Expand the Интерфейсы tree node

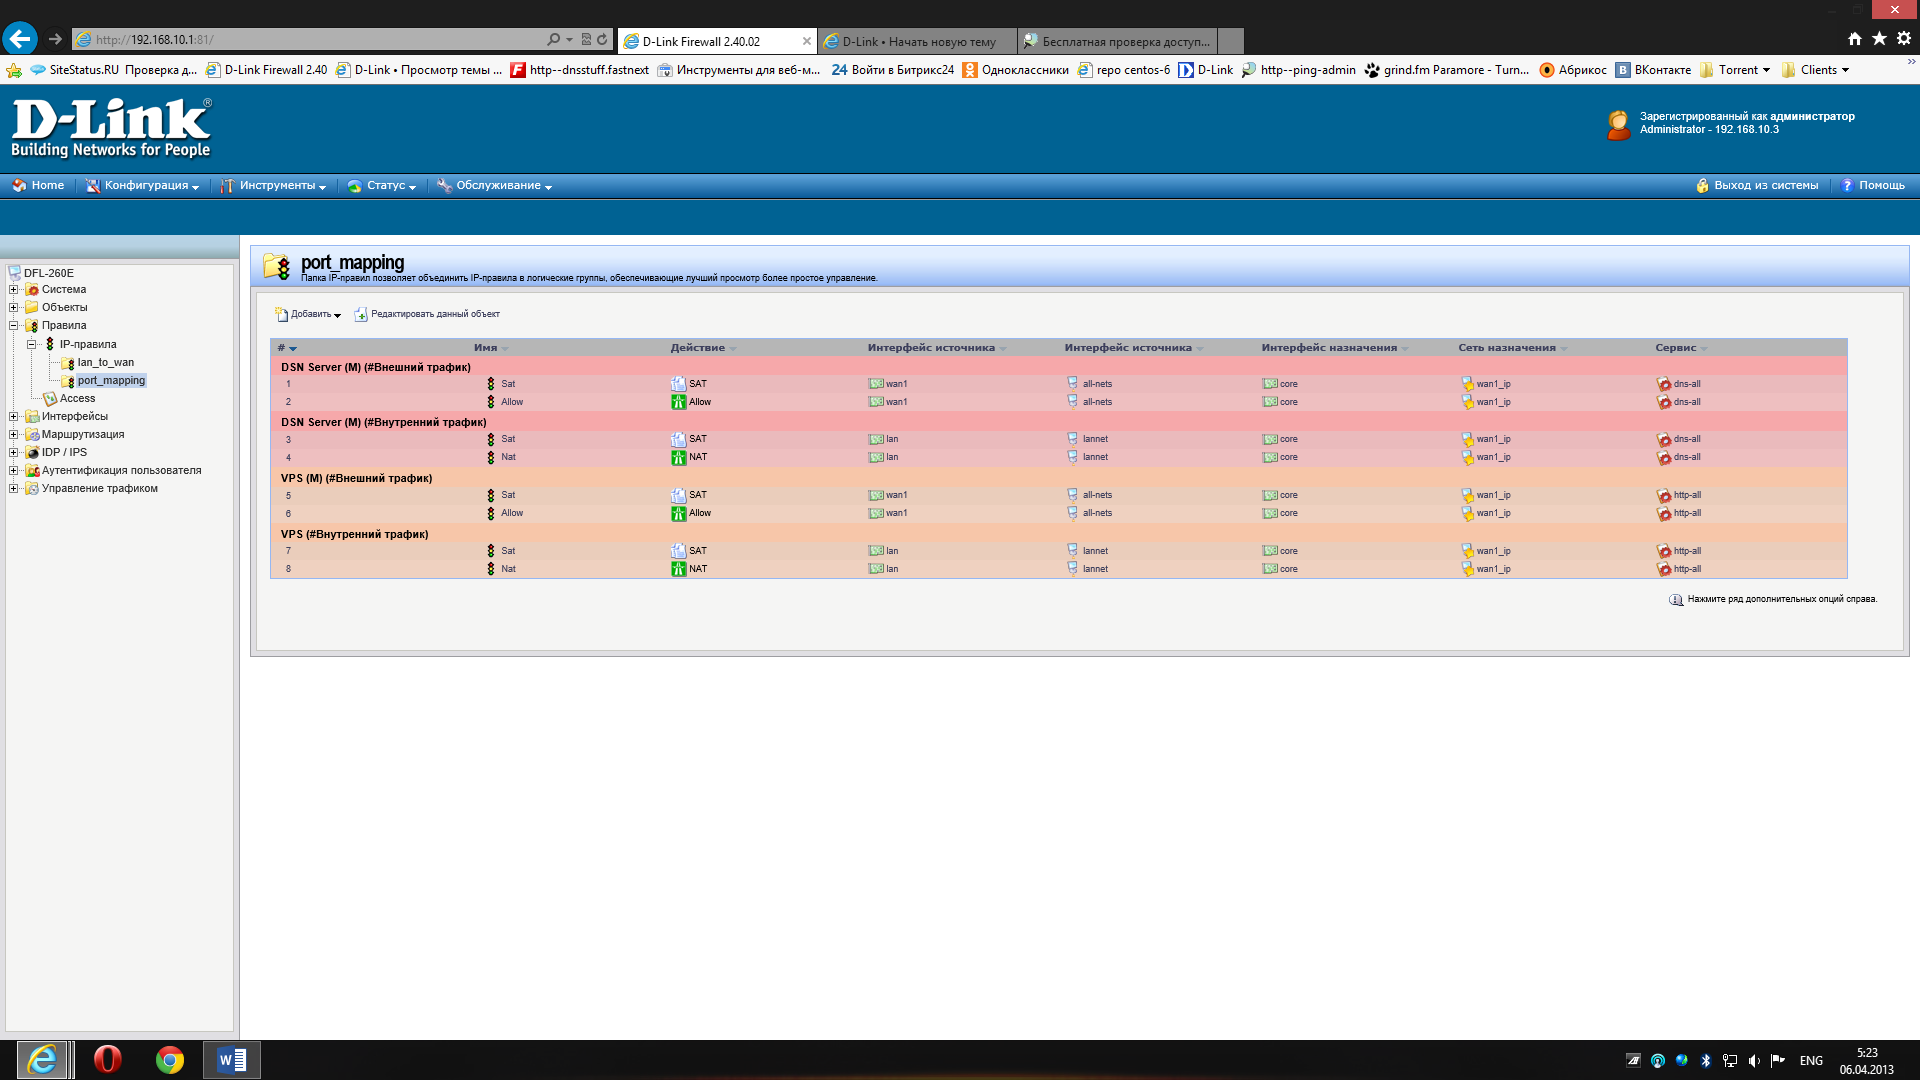point(14,417)
